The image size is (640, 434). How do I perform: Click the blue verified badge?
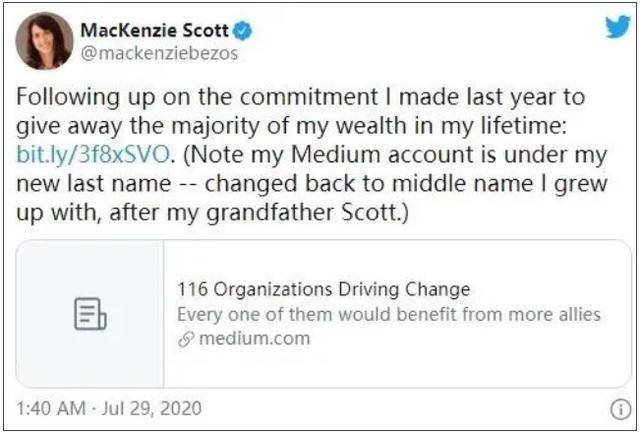[x=242, y=31]
